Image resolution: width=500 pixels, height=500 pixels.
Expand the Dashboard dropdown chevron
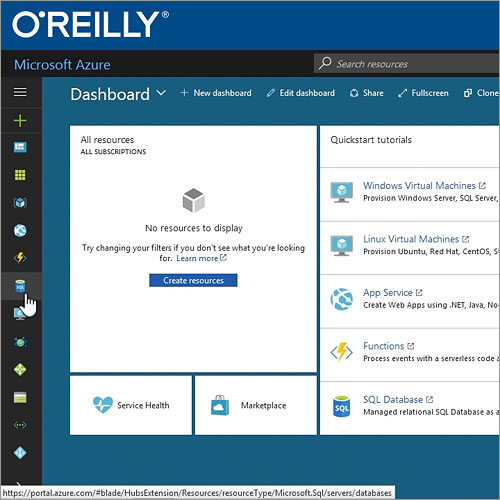tap(161, 93)
